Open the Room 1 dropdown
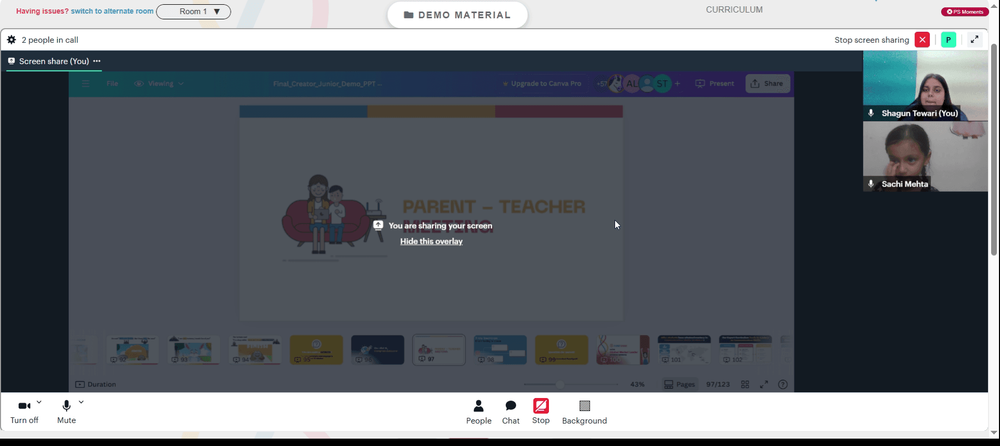 [x=193, y=11]
